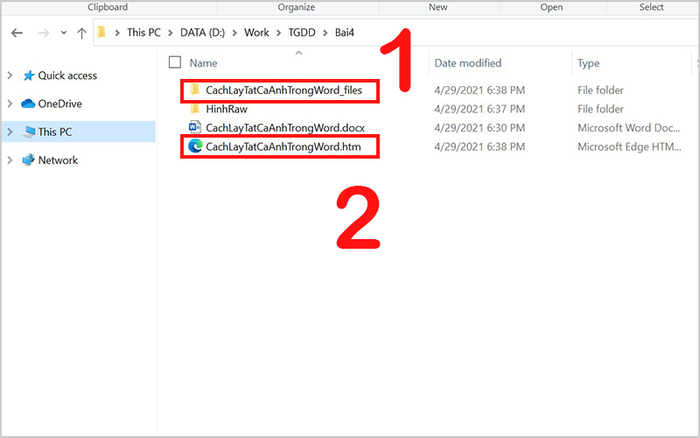Open the recent locations dropdown arrow

[64, 33]
